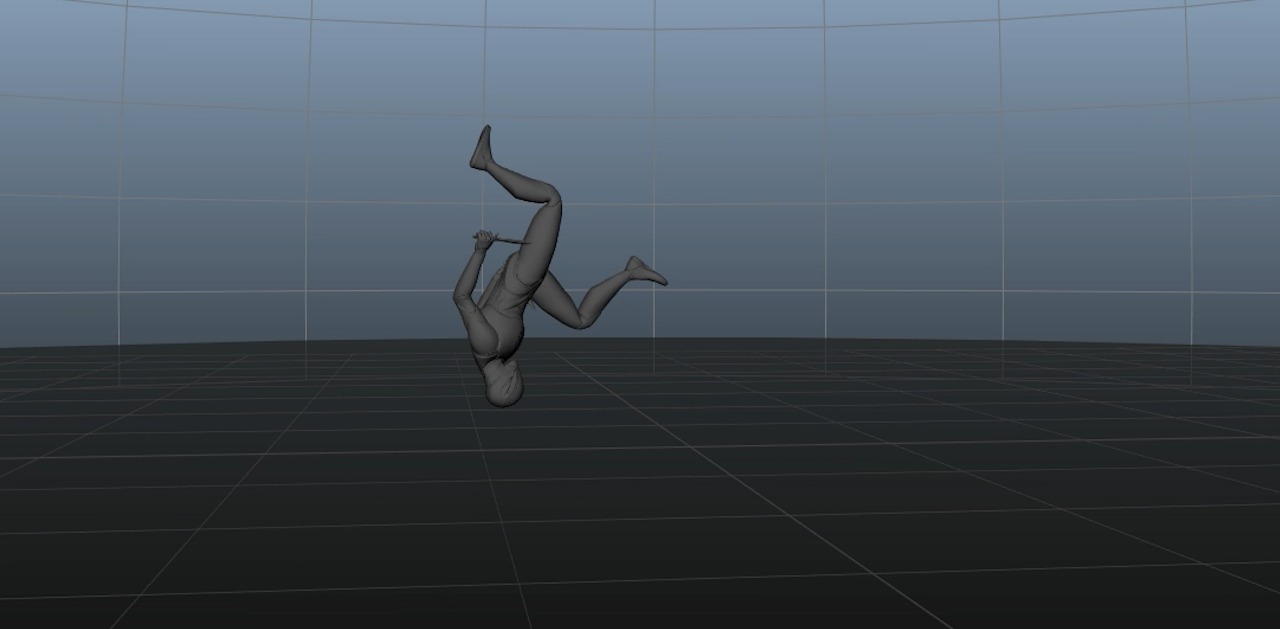Click the character's torso
This screenshot has height=629, width=1280.
(x=507, y=305)
